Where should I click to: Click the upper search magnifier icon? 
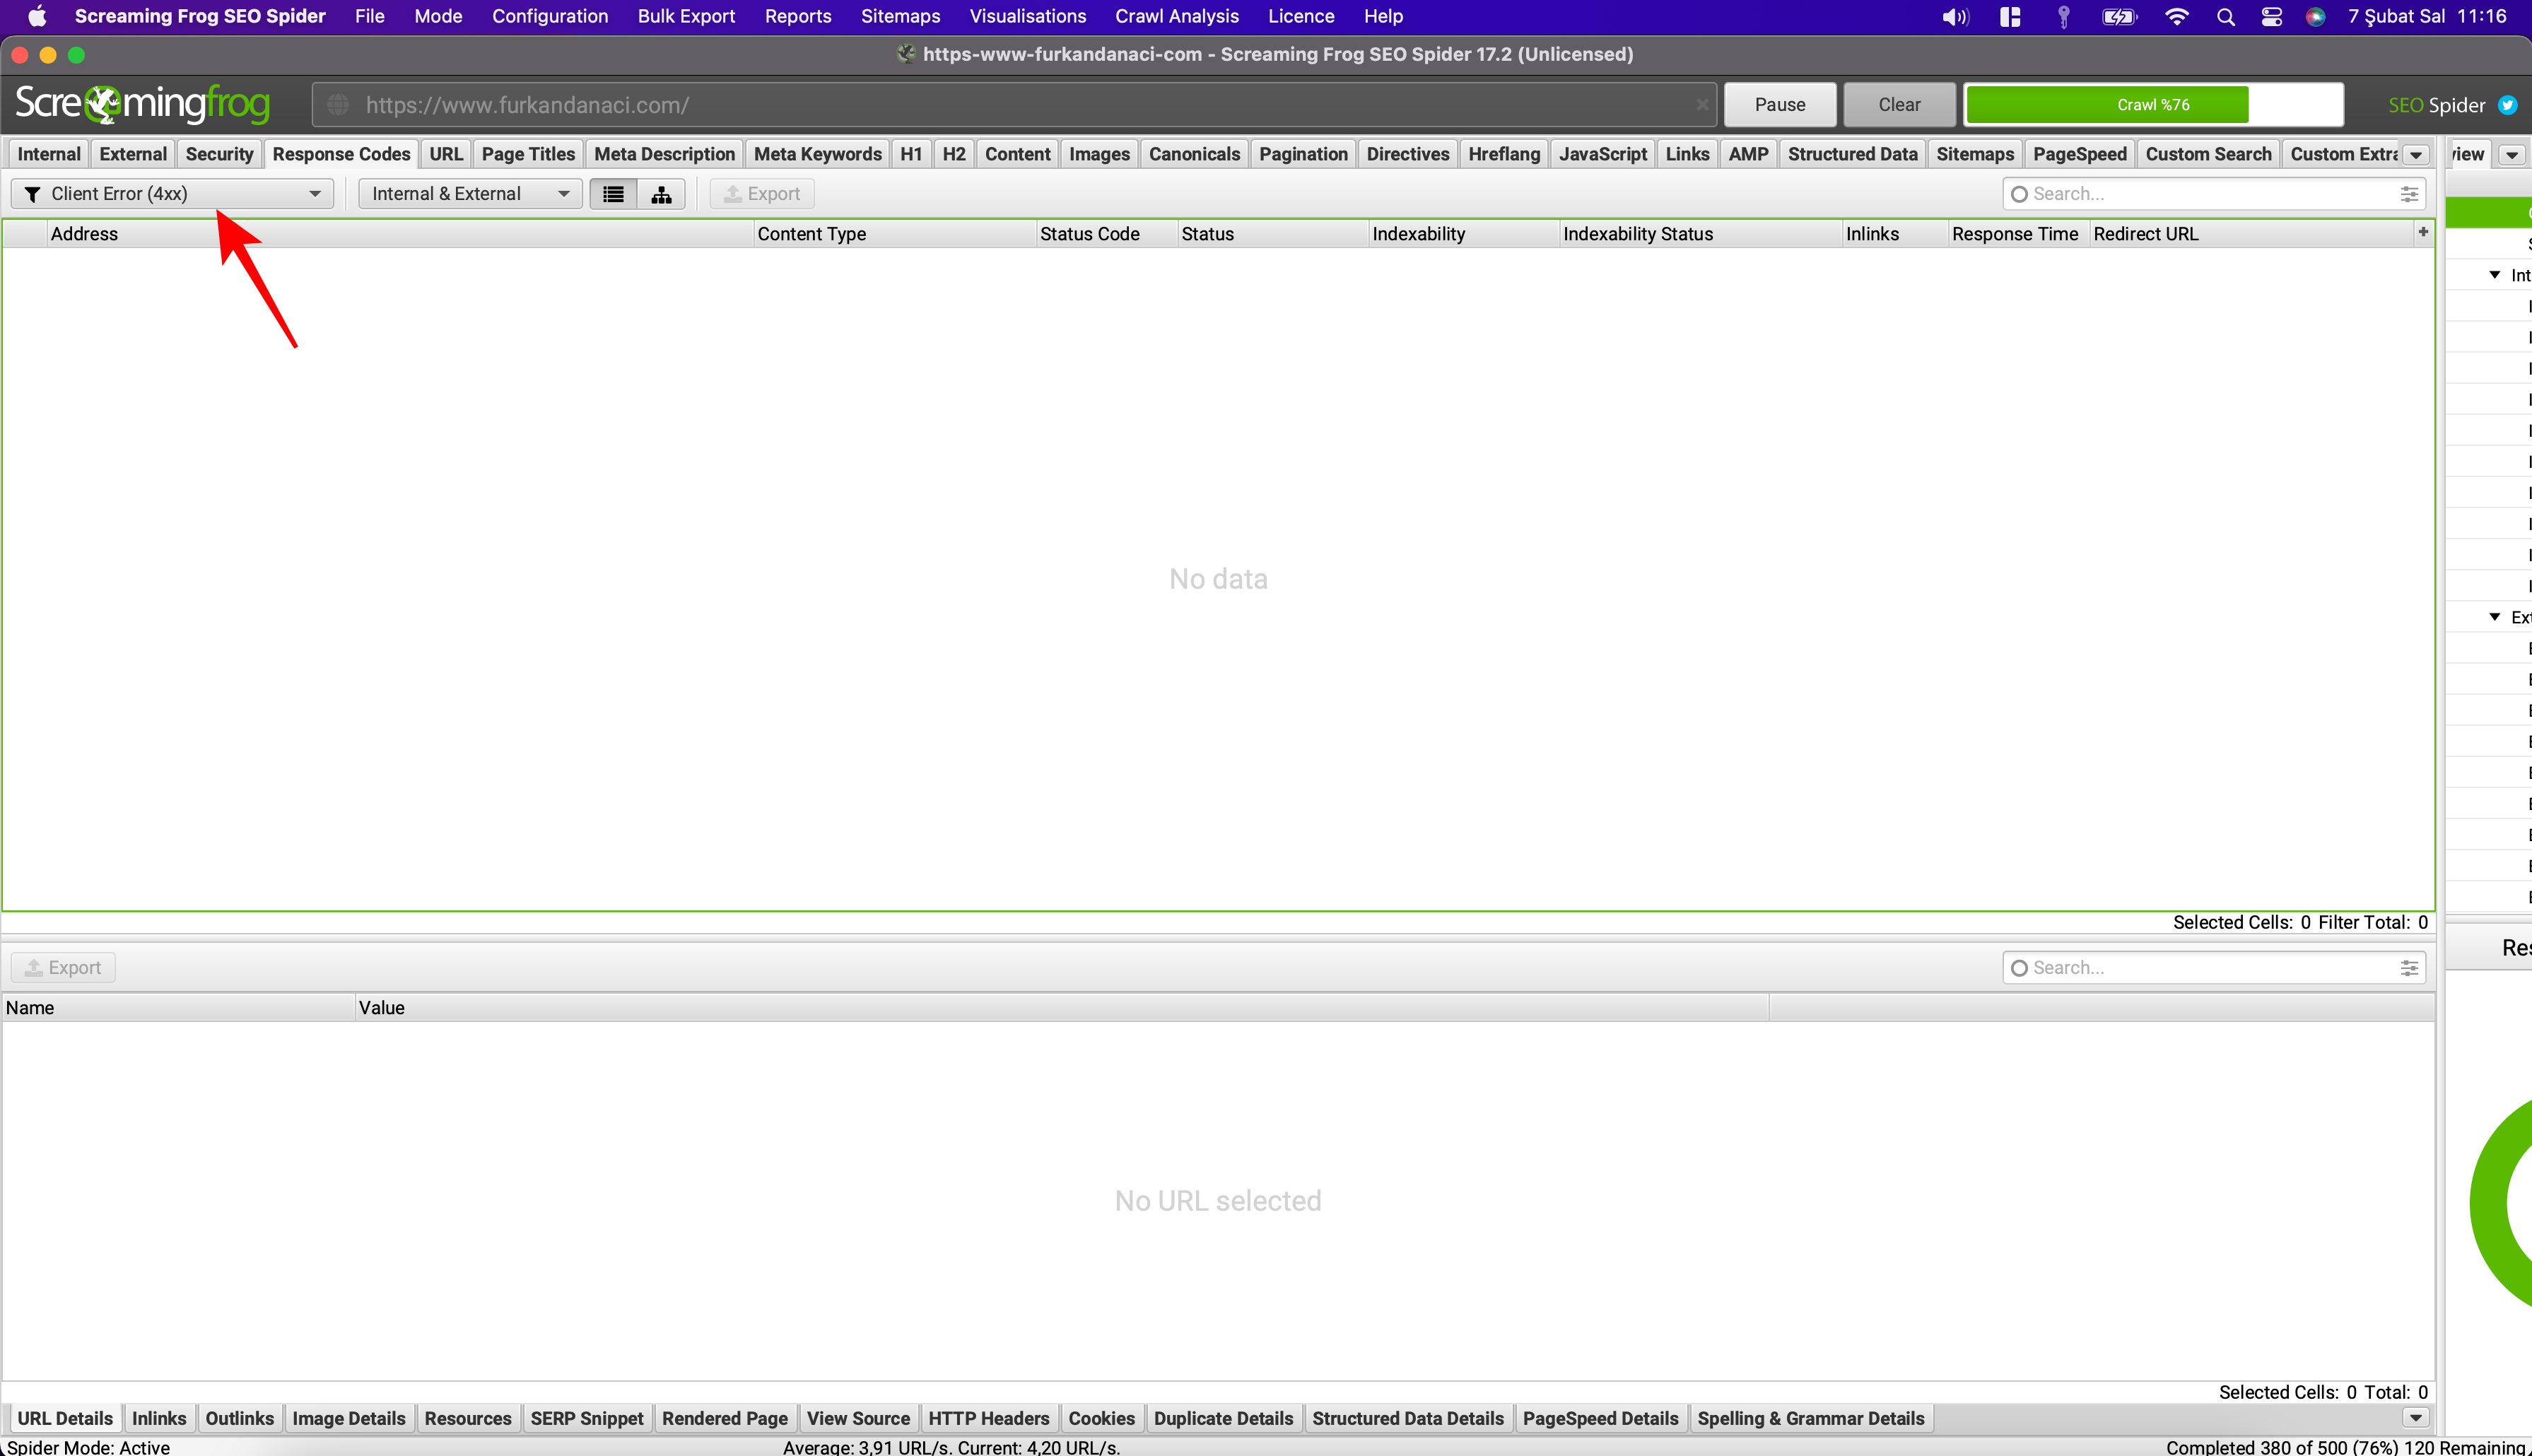pyautogui.click(x=2019, y=194)
